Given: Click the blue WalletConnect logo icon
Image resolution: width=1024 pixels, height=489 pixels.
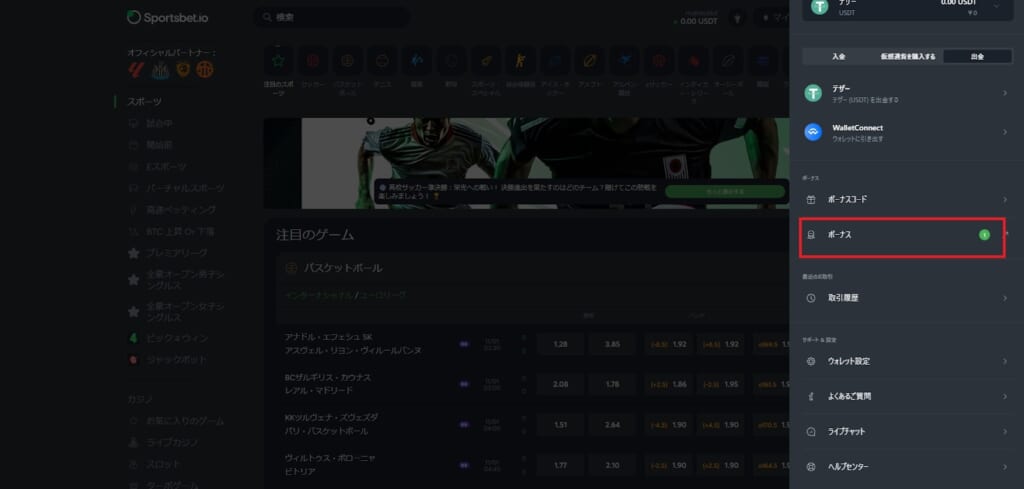Looking at the screenshot, I should click(812, 133).
